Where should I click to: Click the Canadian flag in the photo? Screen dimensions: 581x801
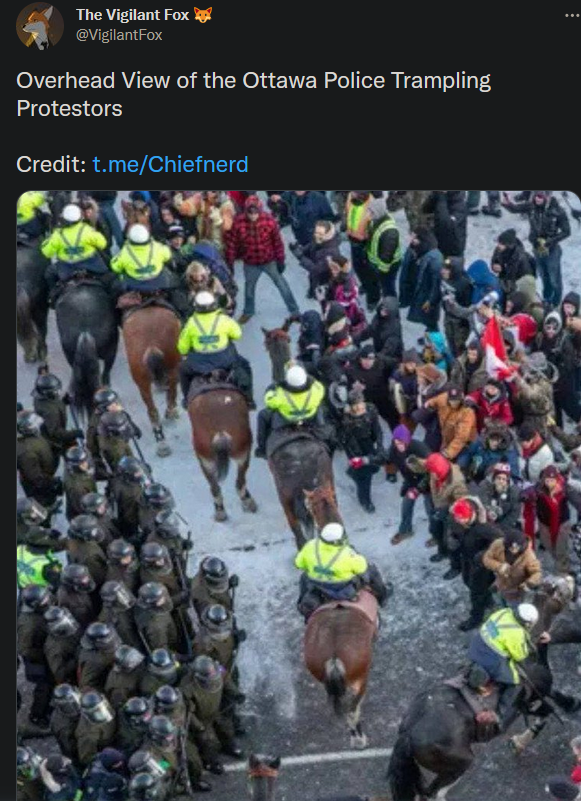tap(494, 346)
